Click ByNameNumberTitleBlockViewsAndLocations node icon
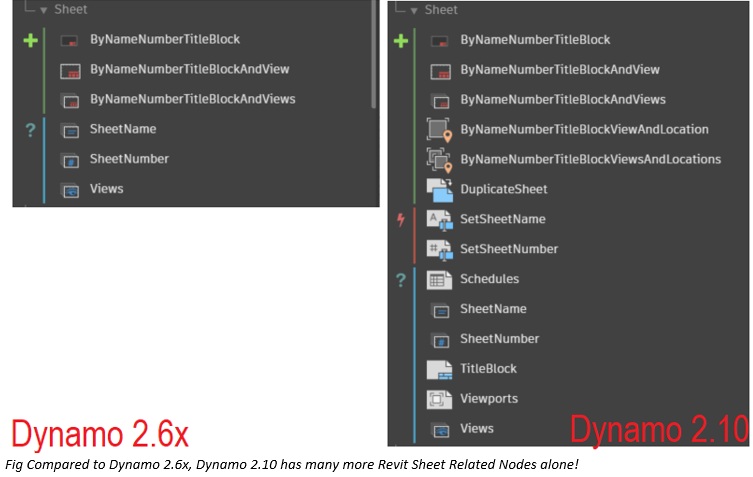The height and width of the screenshot is (477, 753). [x=439, y=160]
